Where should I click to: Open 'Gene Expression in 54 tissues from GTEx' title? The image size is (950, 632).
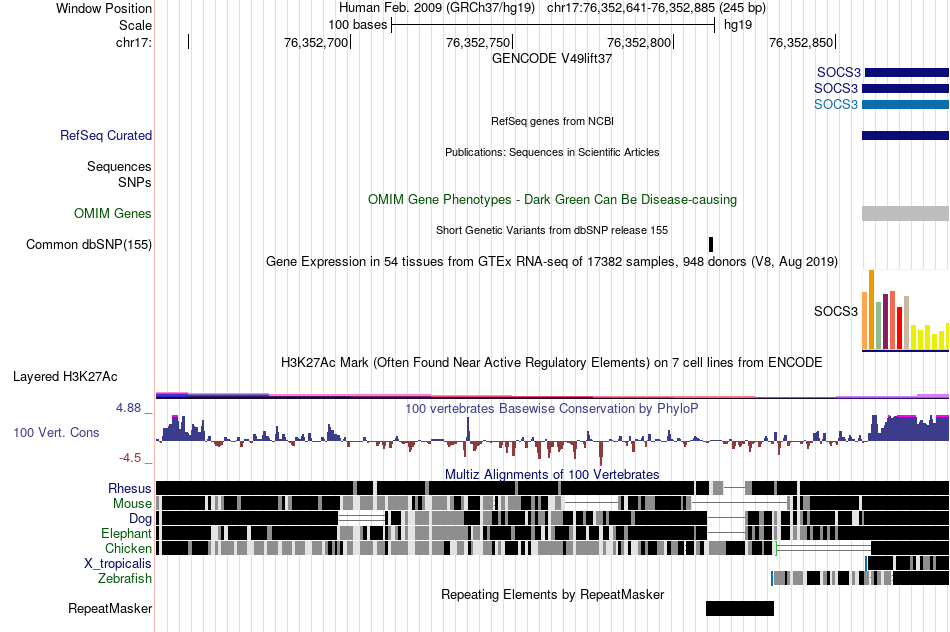pyautogui.click(x=552, y=262)
